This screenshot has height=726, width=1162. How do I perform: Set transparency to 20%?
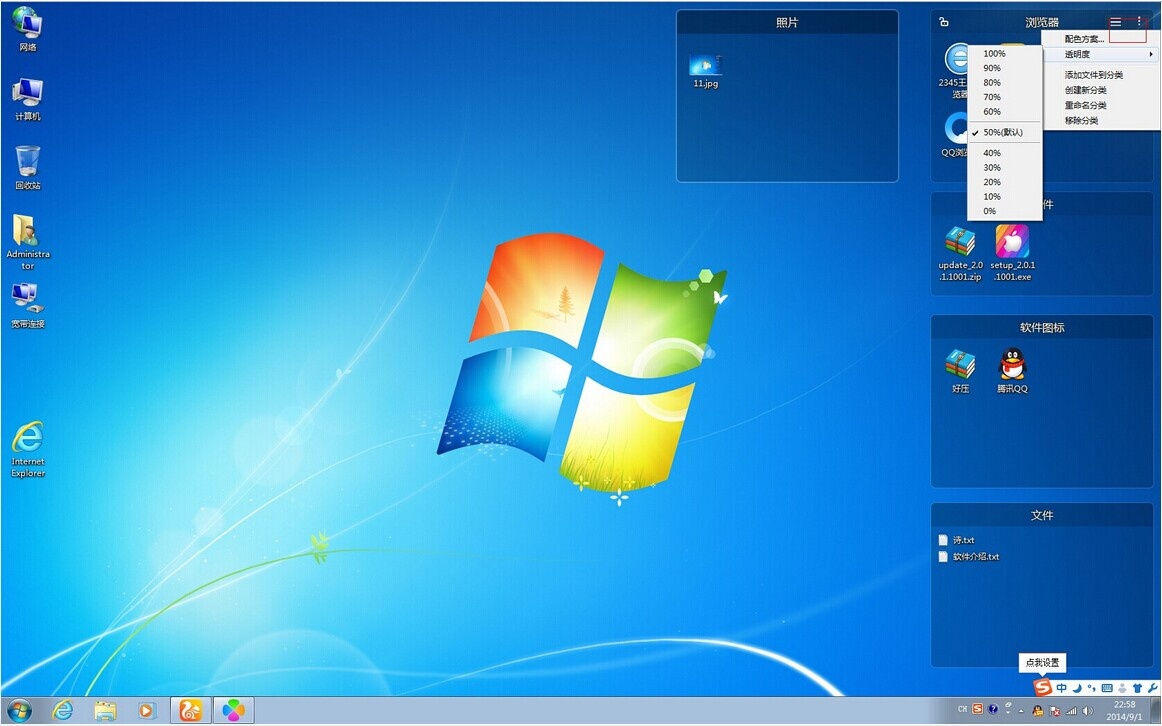[x=1005, y=182]
